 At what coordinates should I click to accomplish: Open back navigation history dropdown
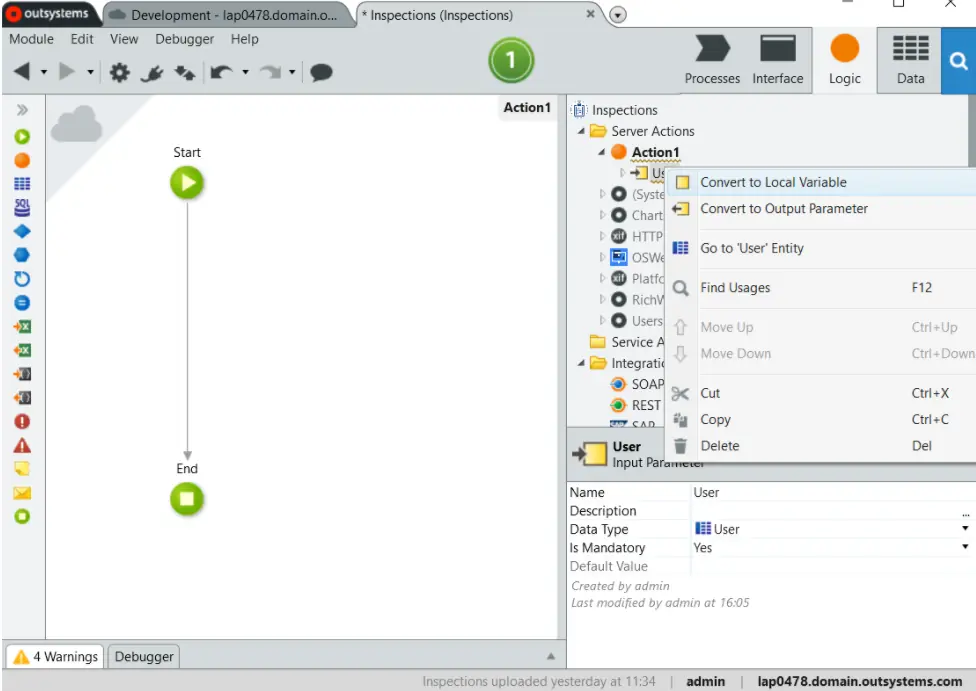(44, 72)
